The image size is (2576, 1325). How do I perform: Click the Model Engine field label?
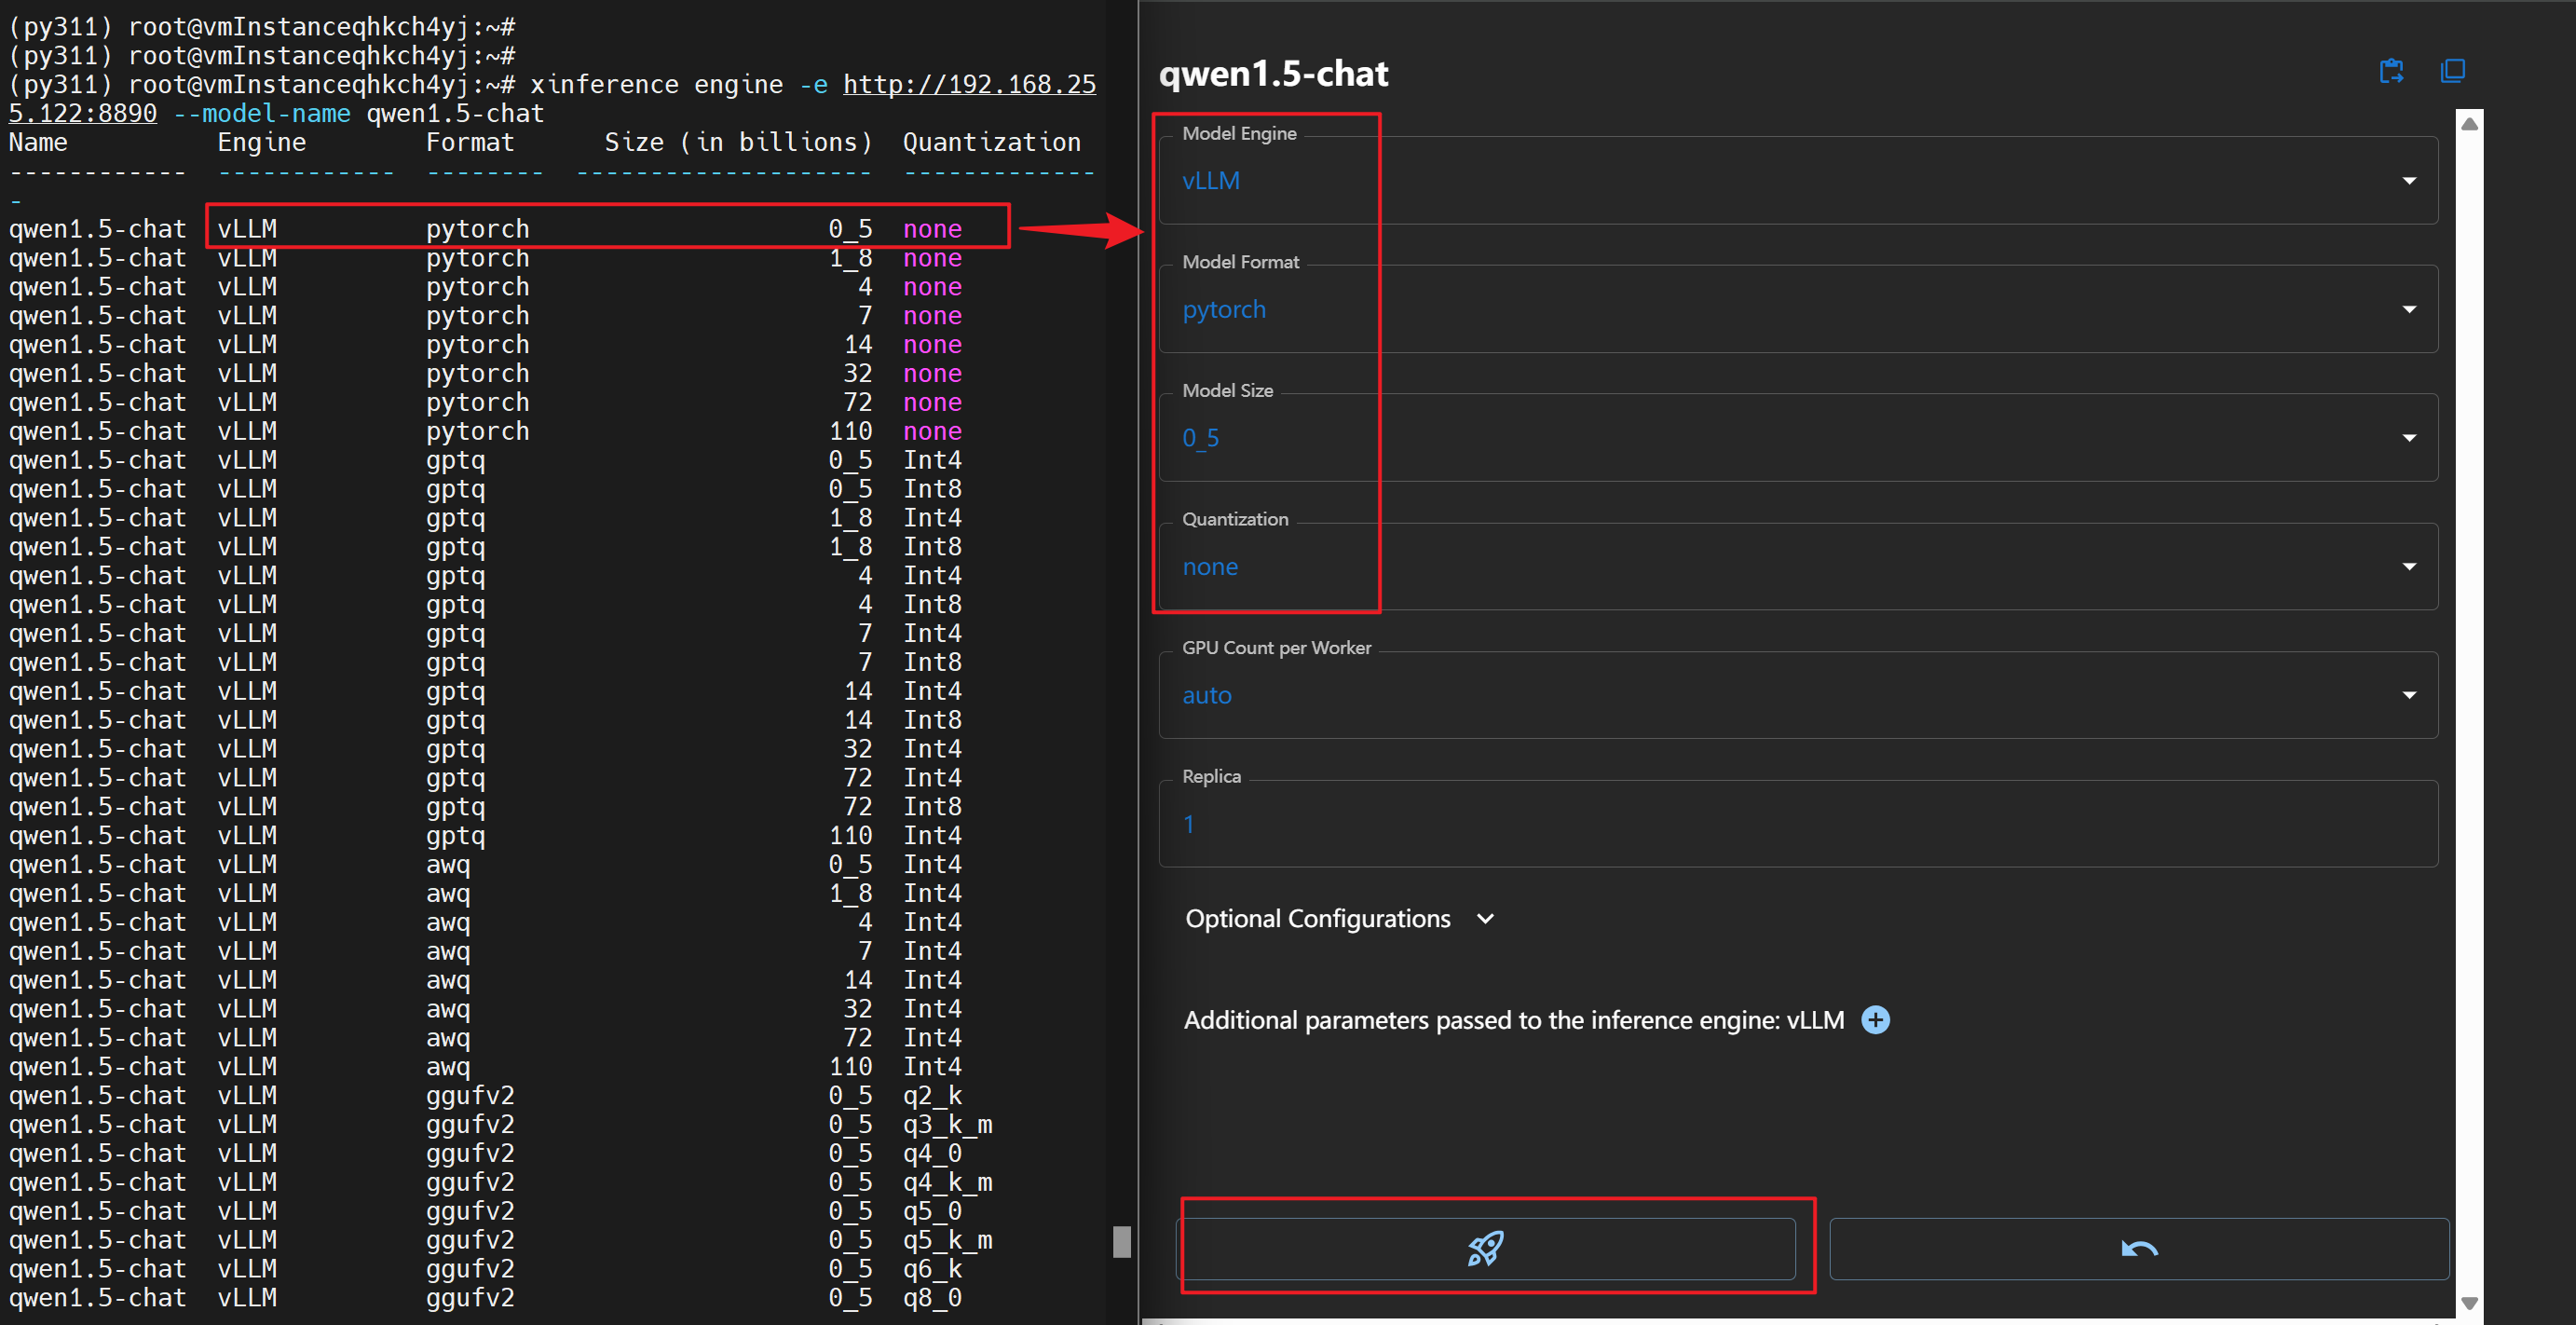pyautogui.click(x=1239, y=133)
